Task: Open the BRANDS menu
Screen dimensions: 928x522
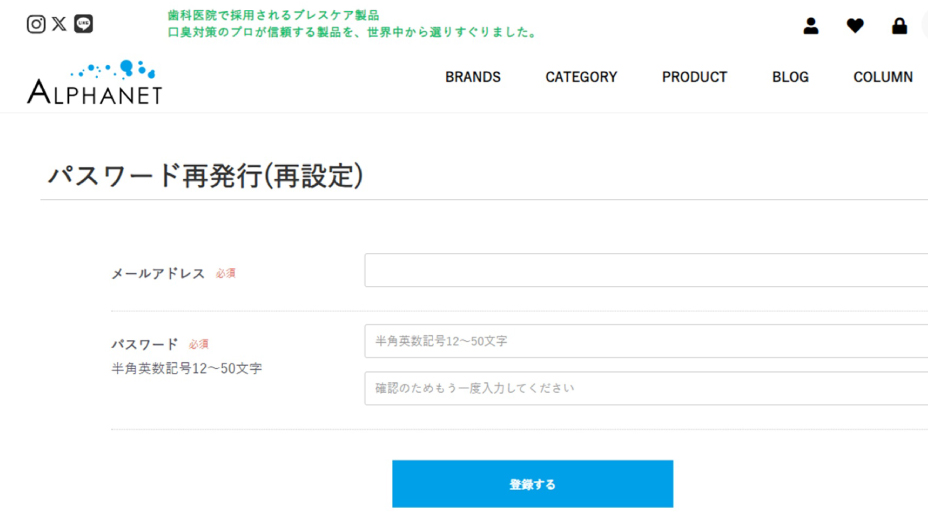Action: (x=473, y=77)
